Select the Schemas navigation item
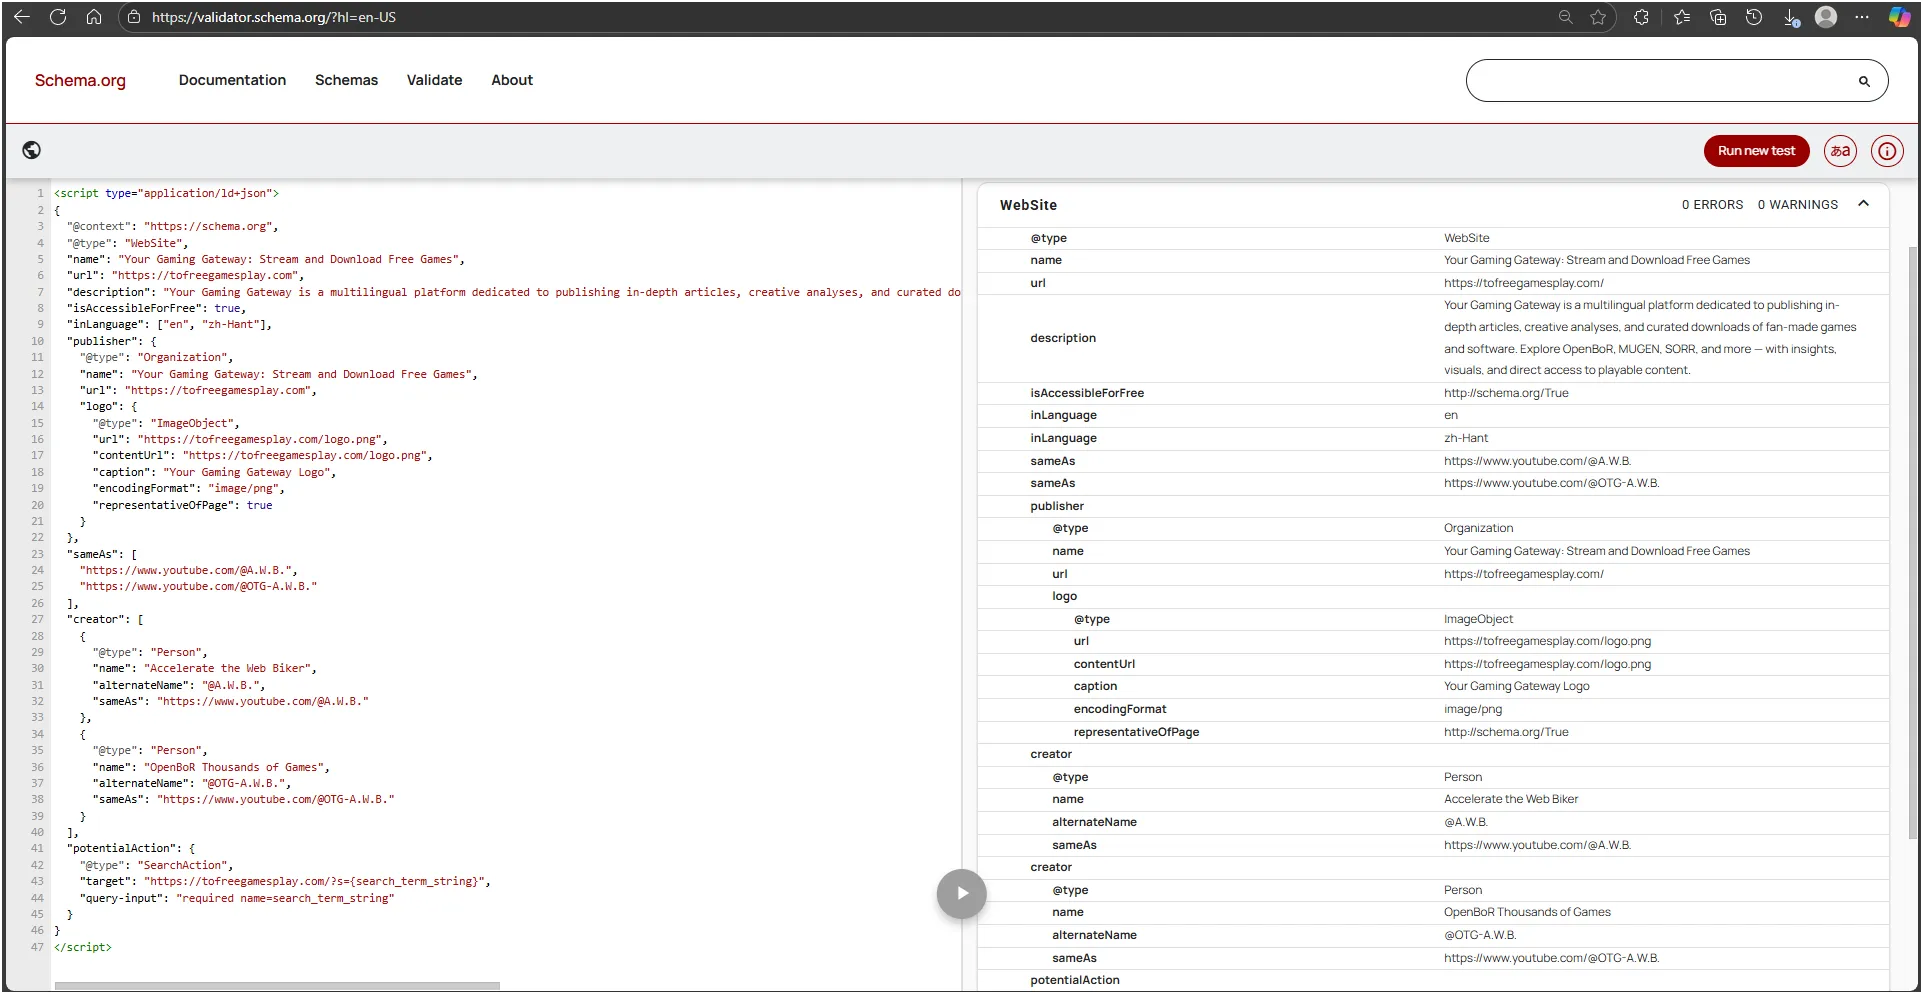The height and width of the screenshot is (994, 1923). [x=346, y=80]
